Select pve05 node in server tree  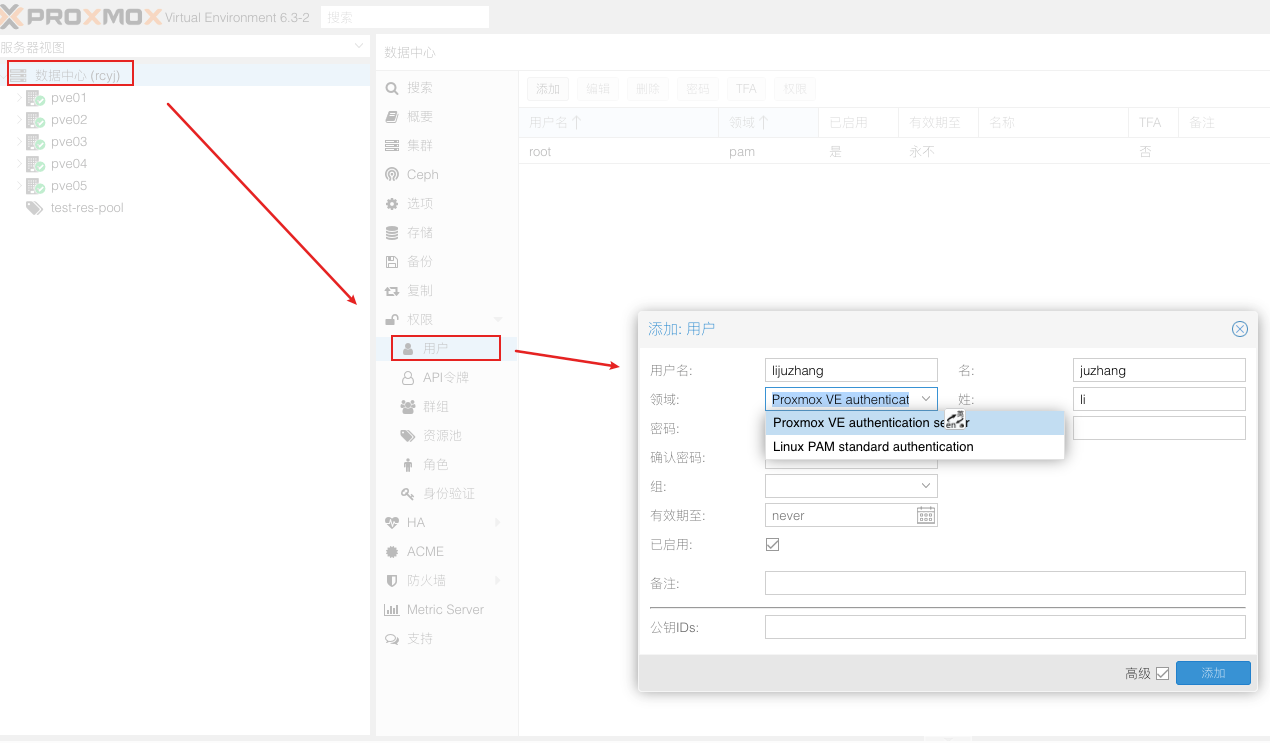pos(69,186)
